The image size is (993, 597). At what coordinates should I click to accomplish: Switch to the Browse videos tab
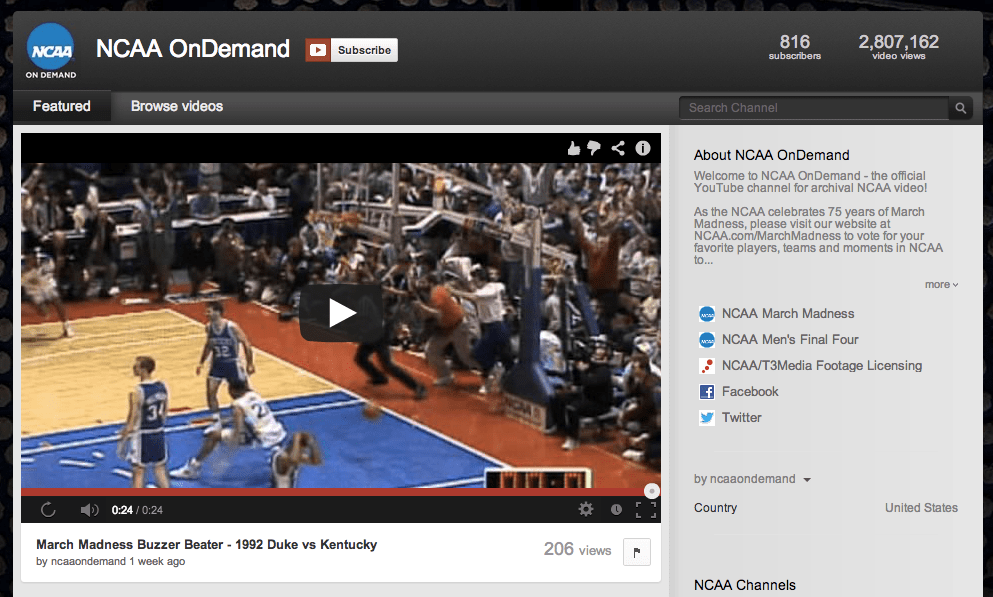177,106
